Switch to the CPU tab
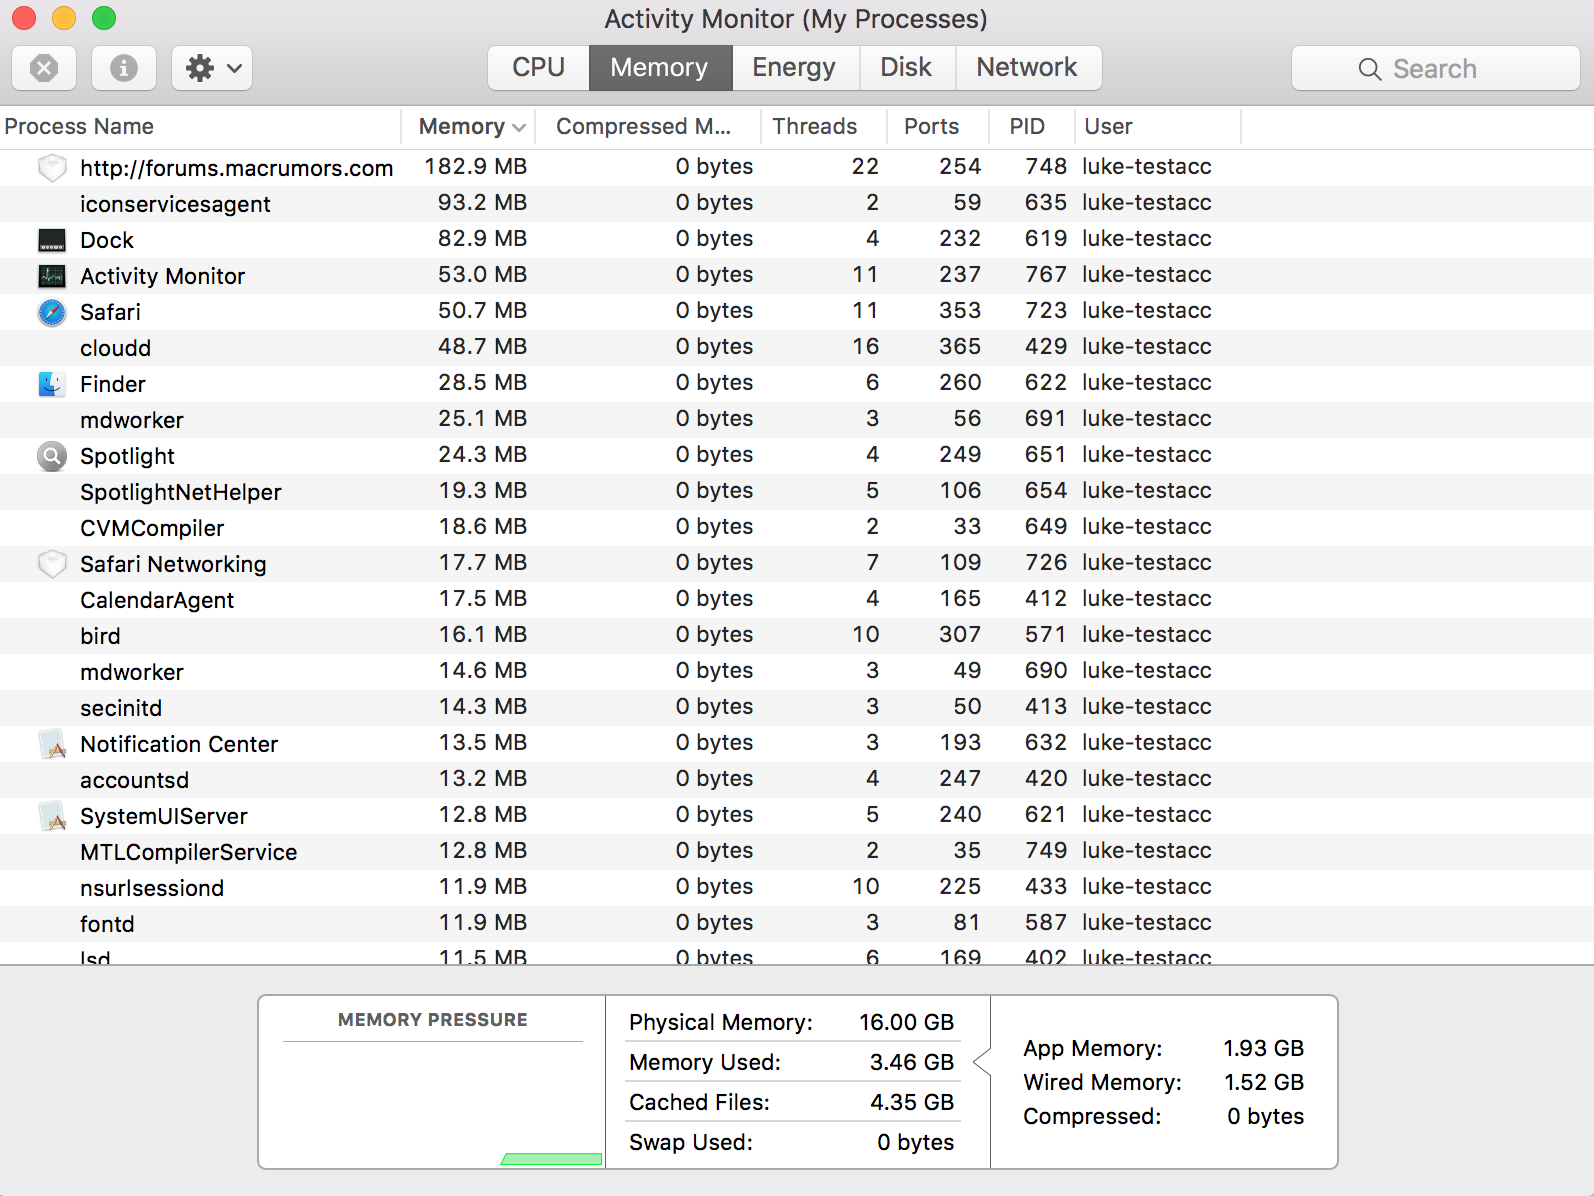Image resolution: width=1594 pixels, height=1196 pixels. click(x=539, y=68)
